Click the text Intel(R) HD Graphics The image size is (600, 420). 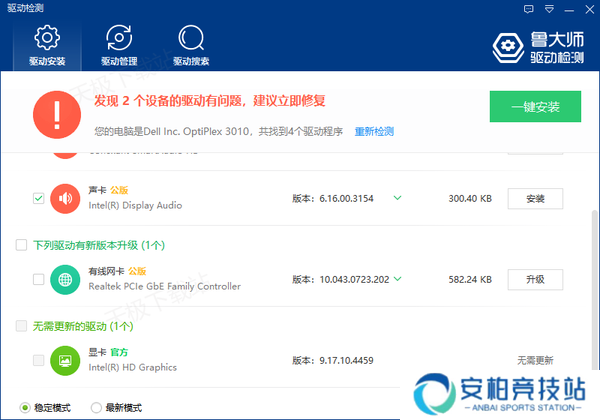[132, 368]
